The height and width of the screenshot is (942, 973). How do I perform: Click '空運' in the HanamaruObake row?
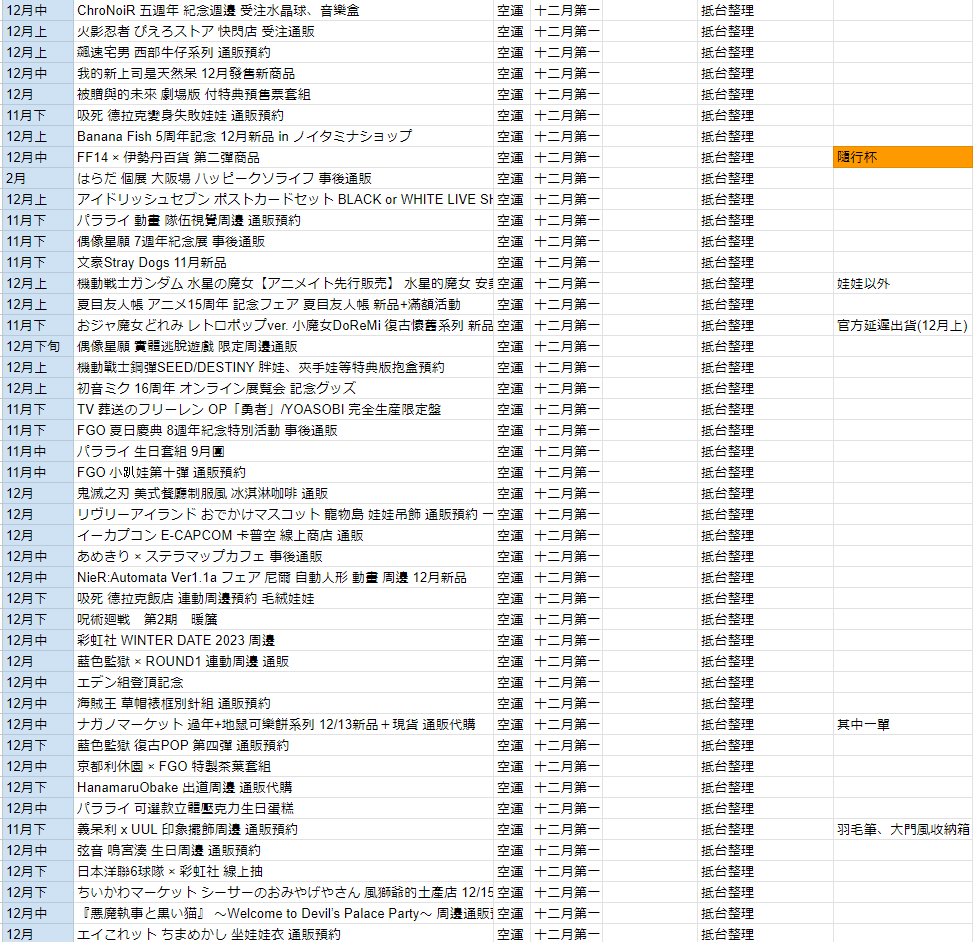[512, 787]
